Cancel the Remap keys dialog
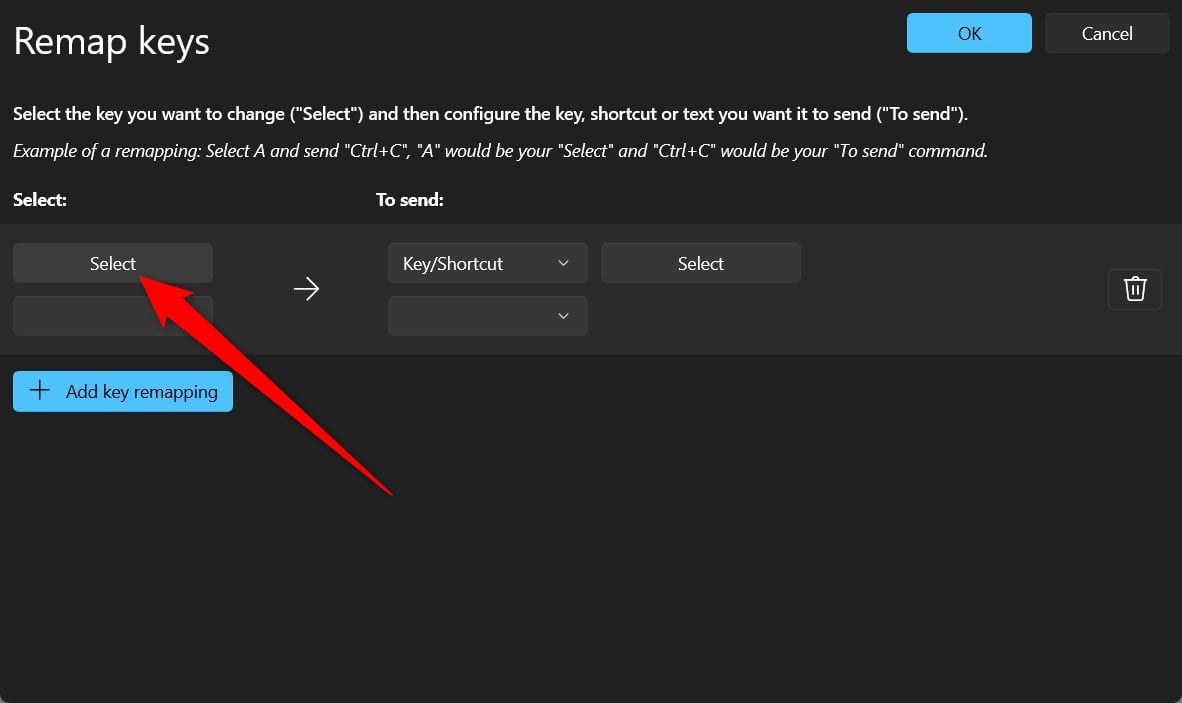 click(x=1107, y=33)
